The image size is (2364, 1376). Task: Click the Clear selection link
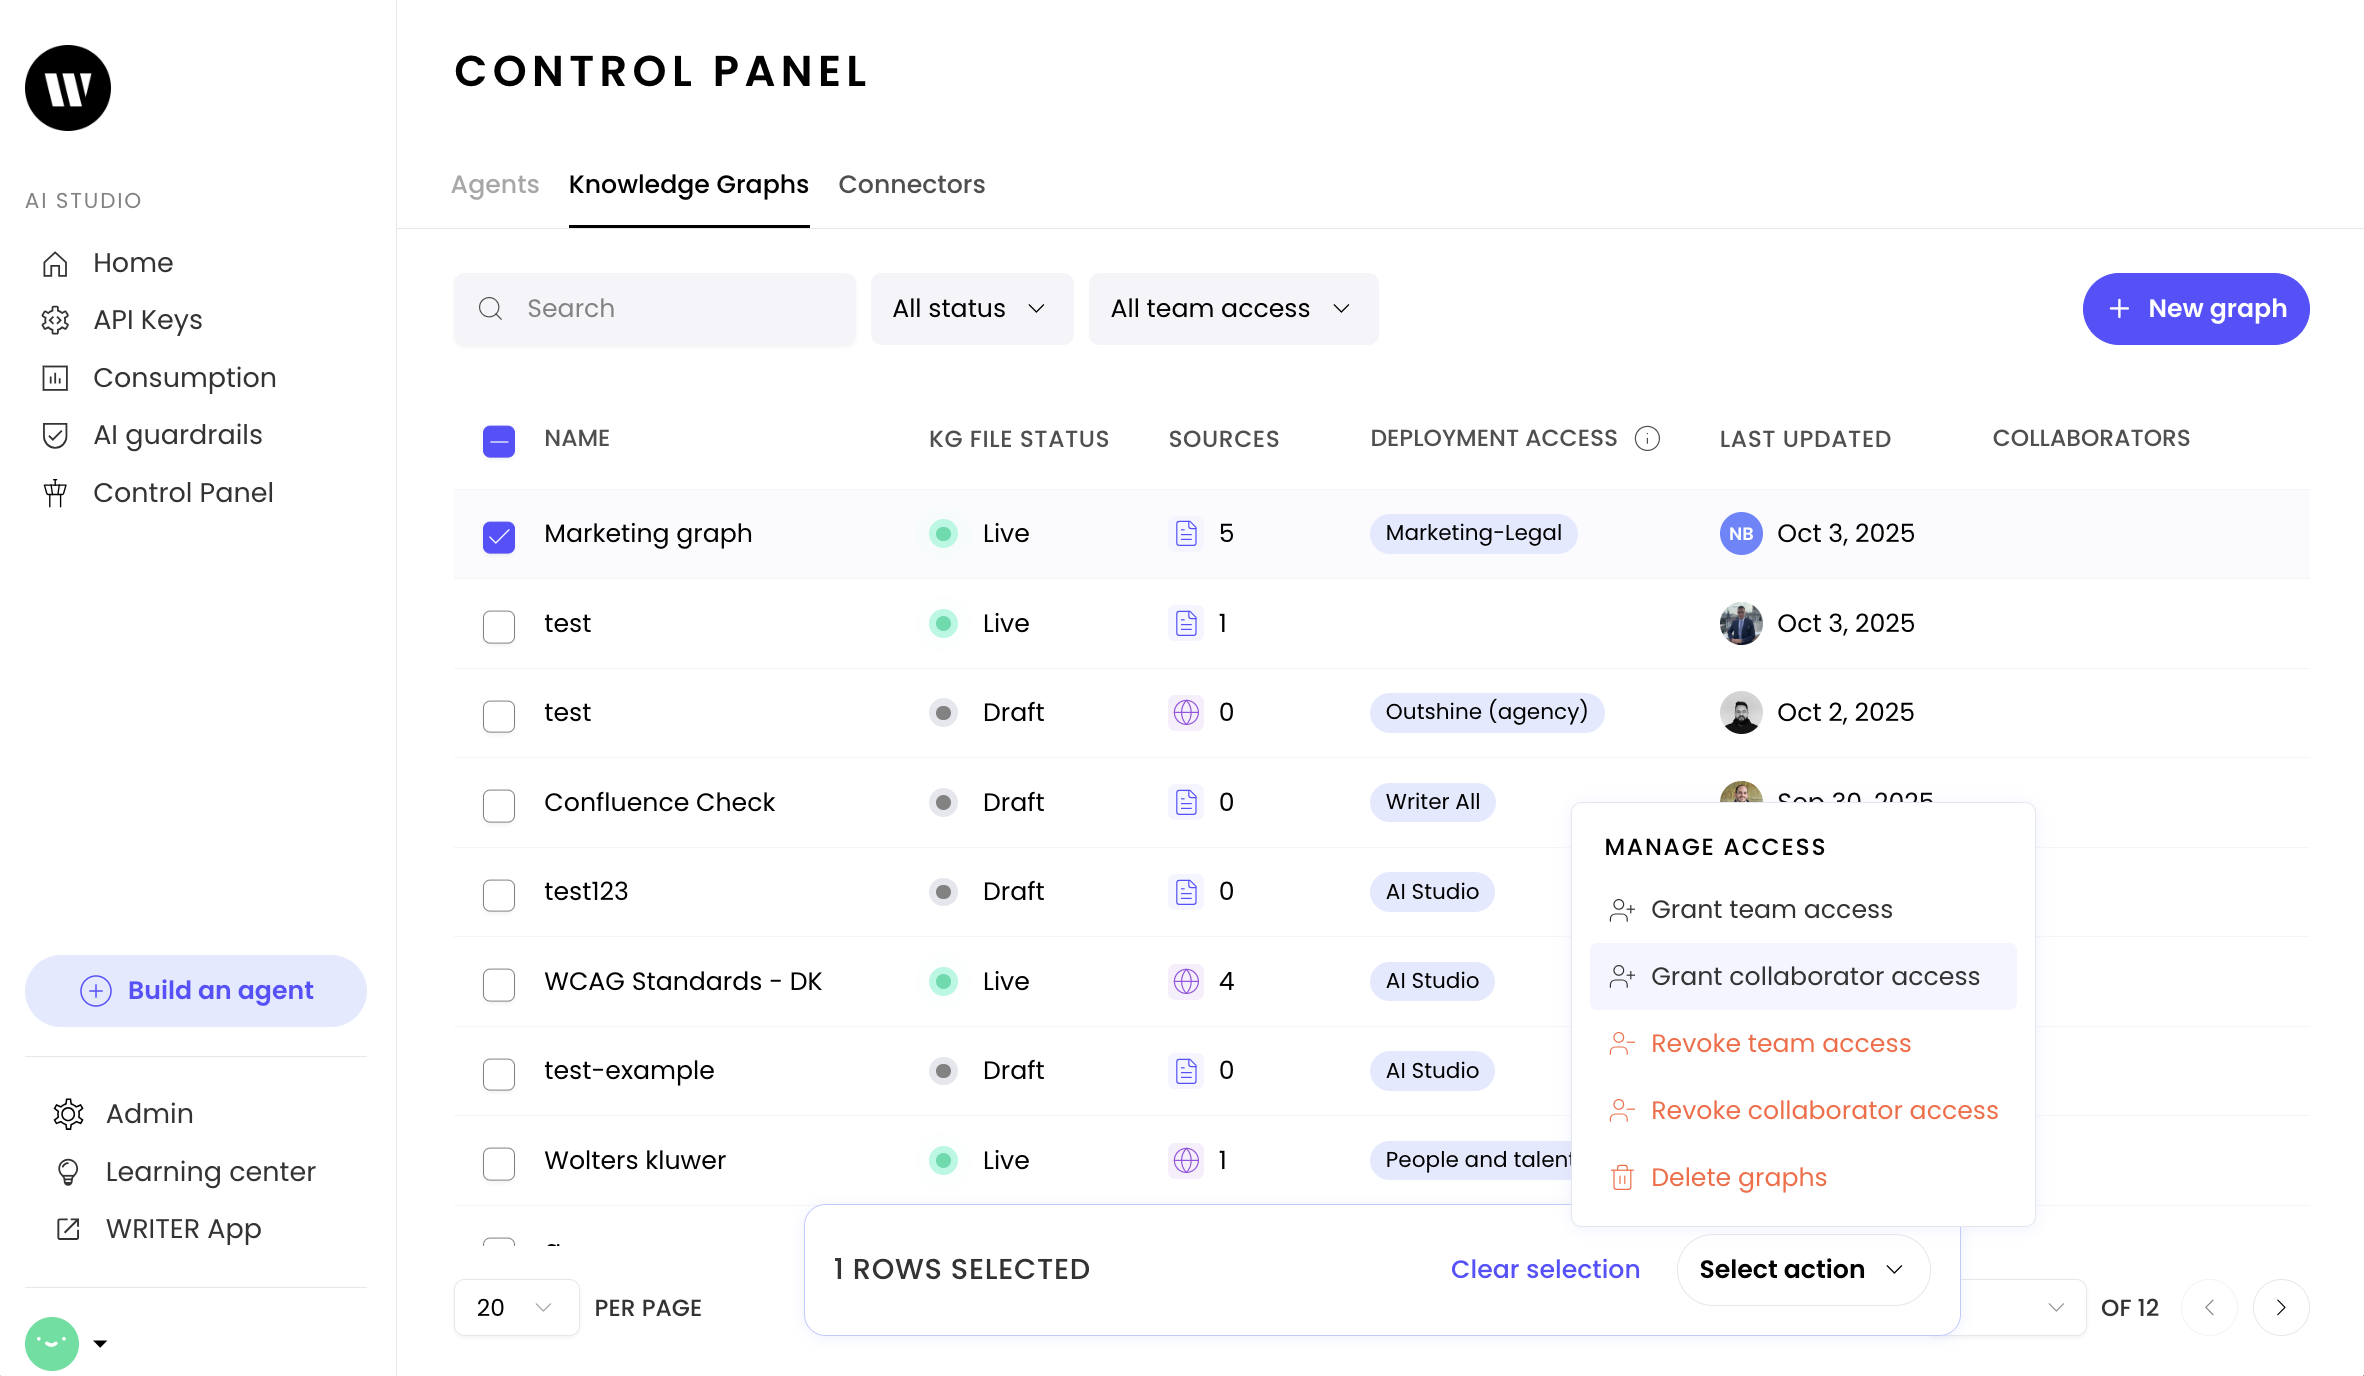tap(1544, 1270)
